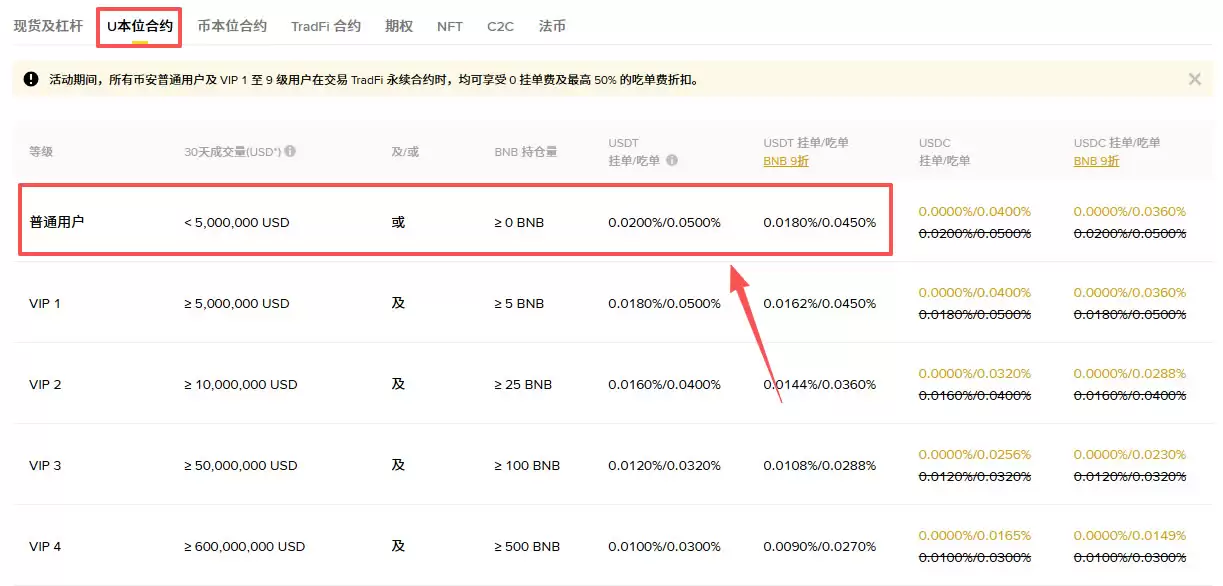1223x586 pixels.
Task: Click the 0.0144%/0.0360% BNB discount cell
Action: pyautogui.click(x=820, y=384)
